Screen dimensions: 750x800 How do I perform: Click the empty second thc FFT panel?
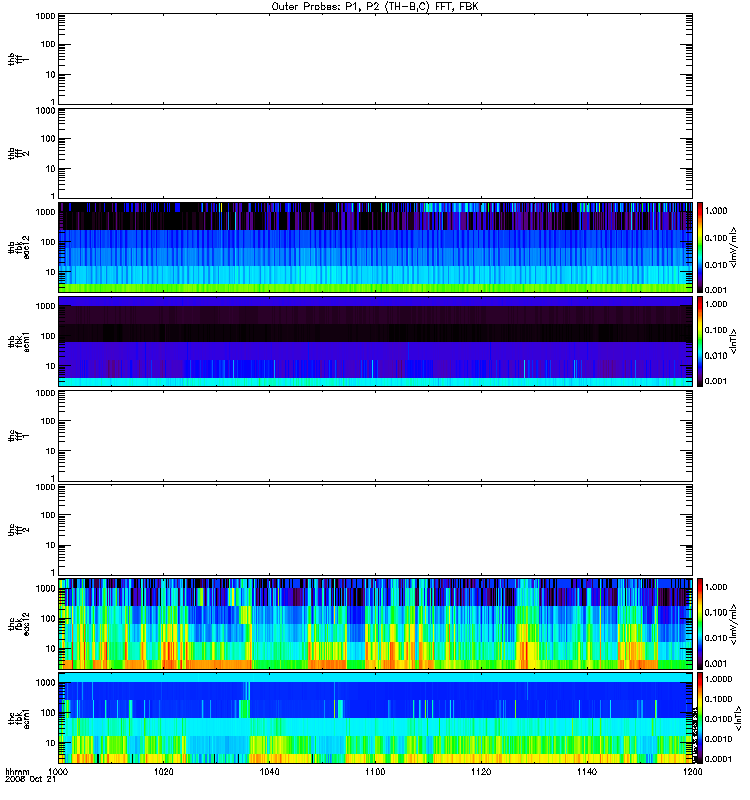(374, 529)
